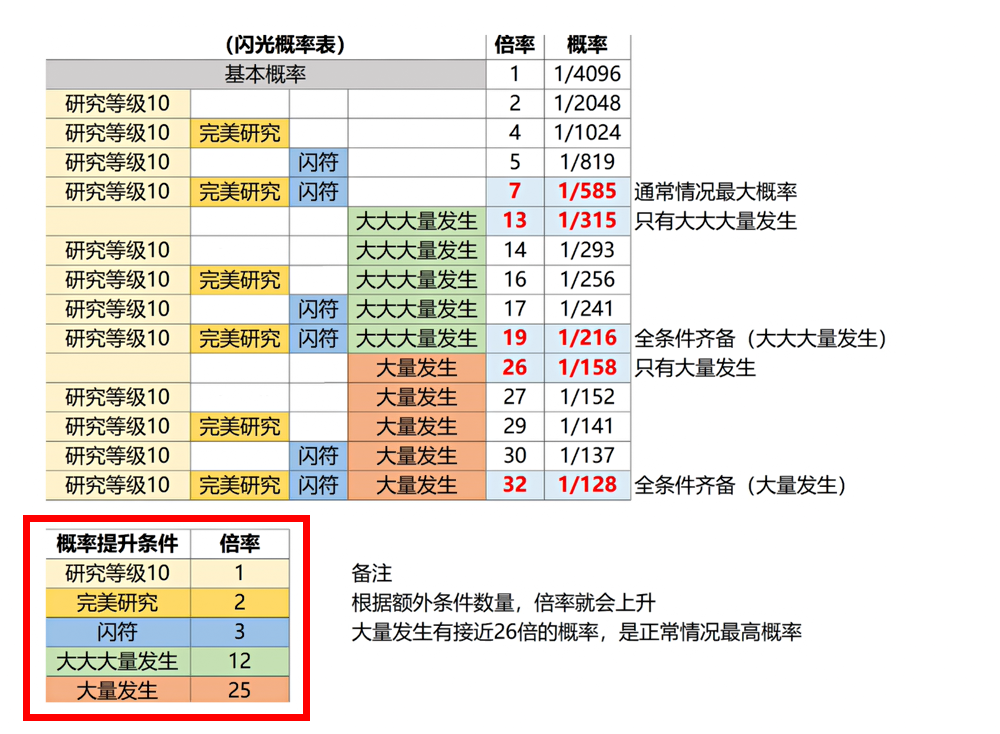The height and width of the screenshot is (734, 1000).
Task: Select the 只有大大大量发生 annotation
Action: pyautogui.click(x=715, y=221)
